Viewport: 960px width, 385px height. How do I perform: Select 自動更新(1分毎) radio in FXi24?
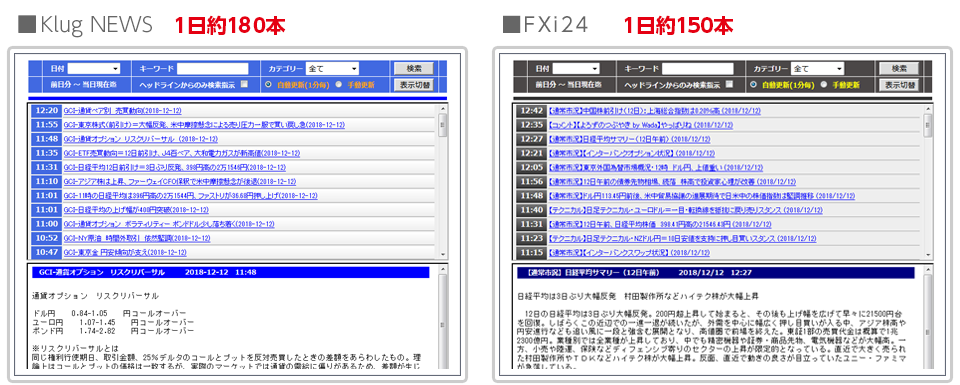tap(753, 84)
